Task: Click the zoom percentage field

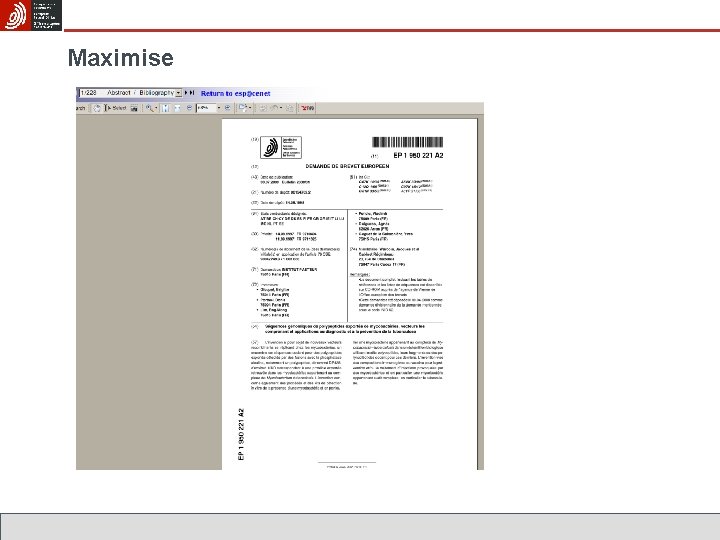Action: [x=206, y=108]
